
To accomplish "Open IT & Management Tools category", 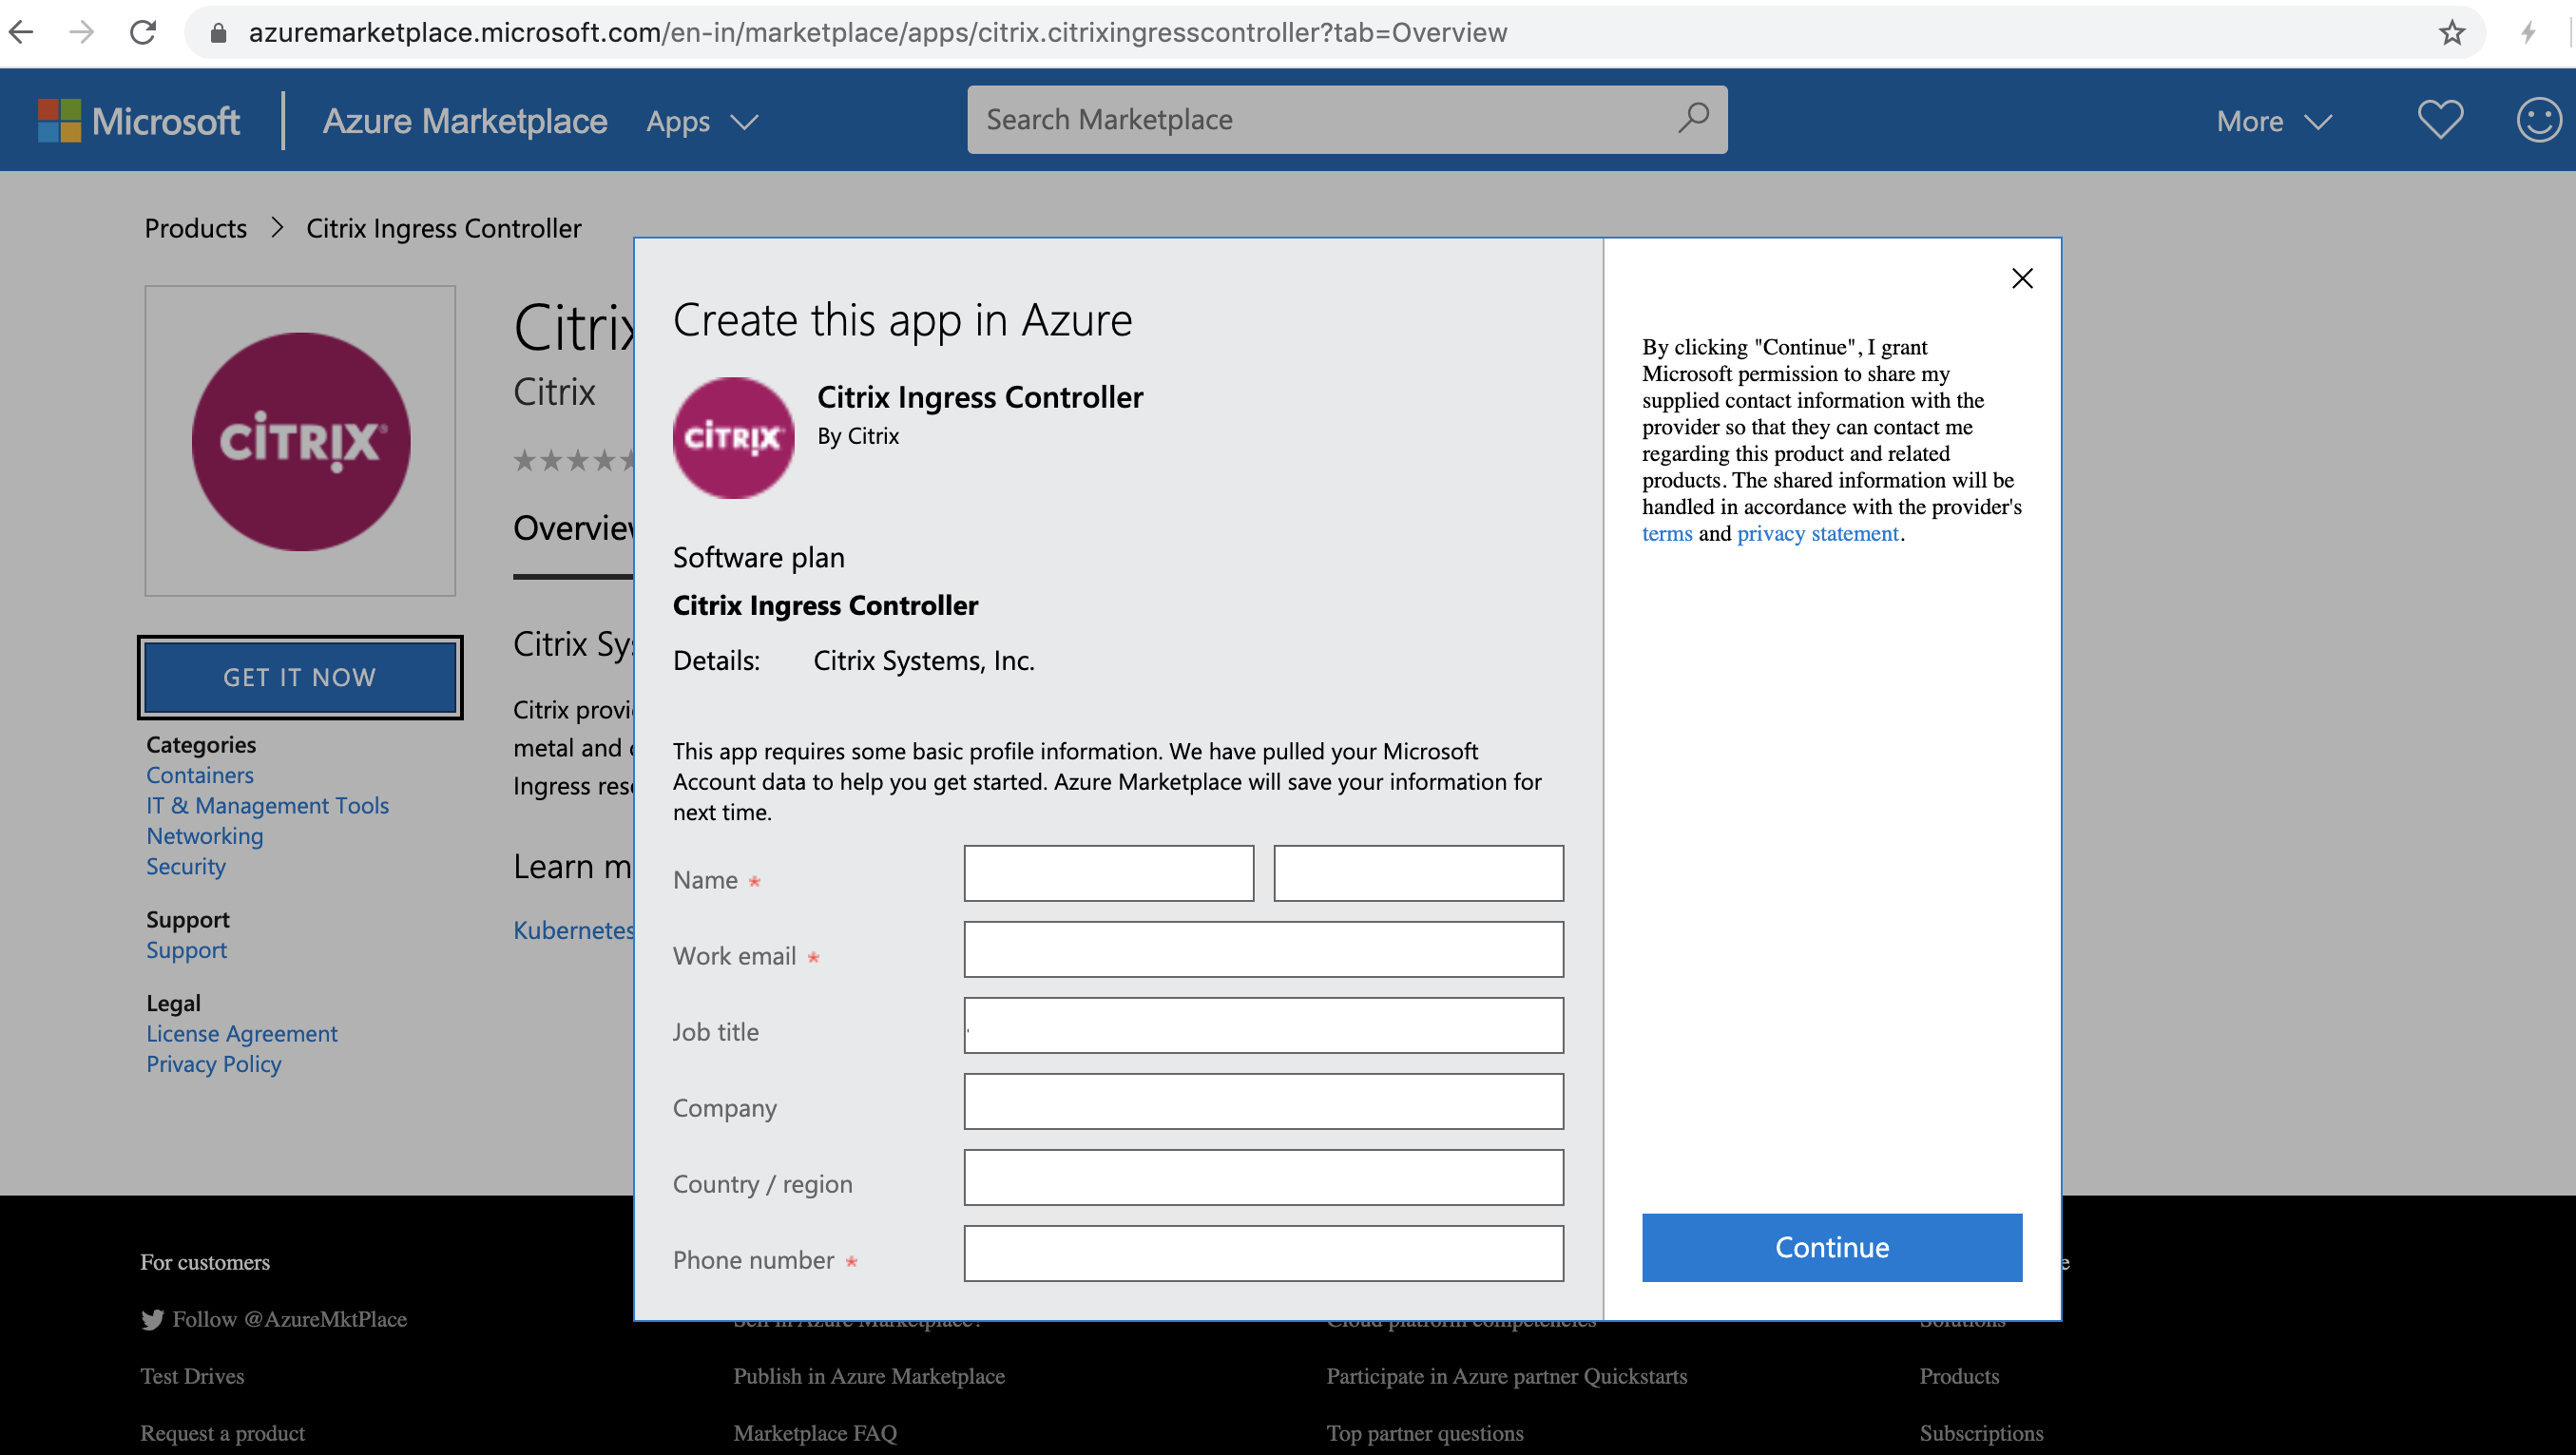I will (x=267, y=805).
